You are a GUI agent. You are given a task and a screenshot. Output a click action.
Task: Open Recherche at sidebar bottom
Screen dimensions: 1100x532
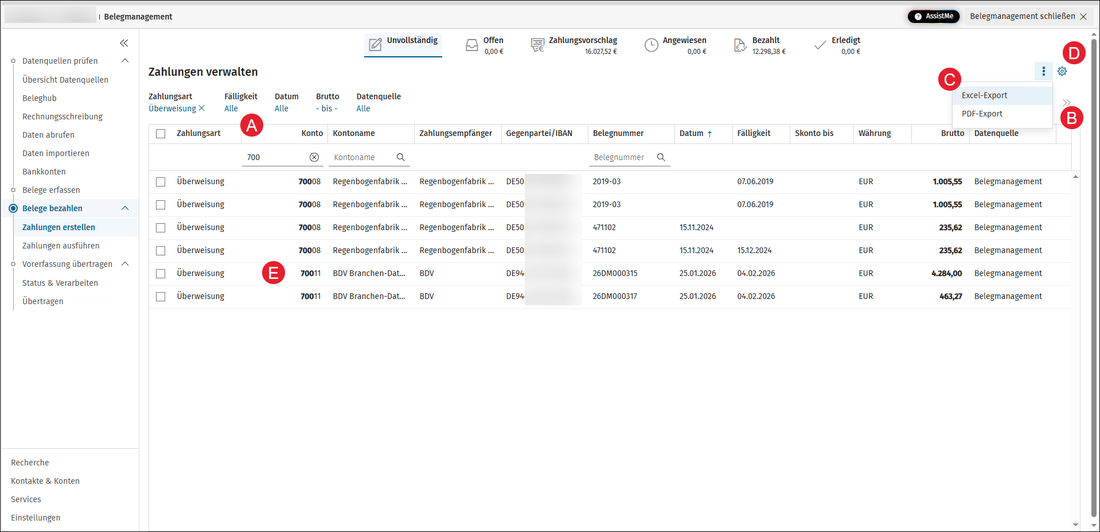tap(30, 463)
